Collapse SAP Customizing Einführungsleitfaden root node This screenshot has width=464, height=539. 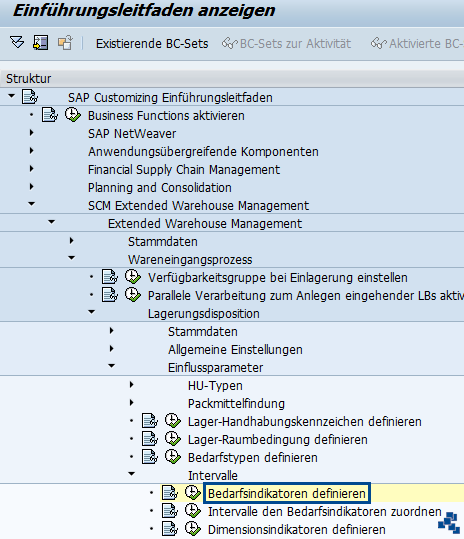(x=12, y=96)
